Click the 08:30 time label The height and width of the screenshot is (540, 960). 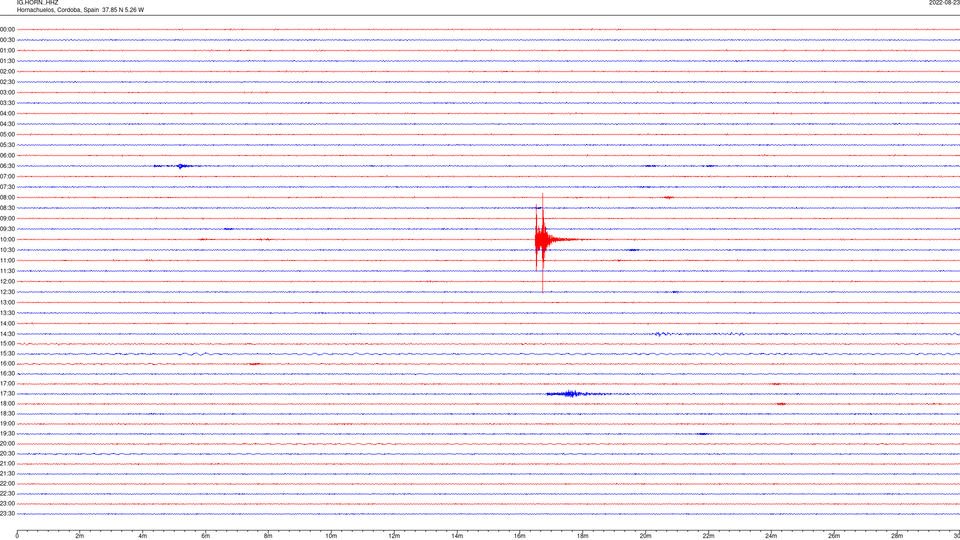7,208
